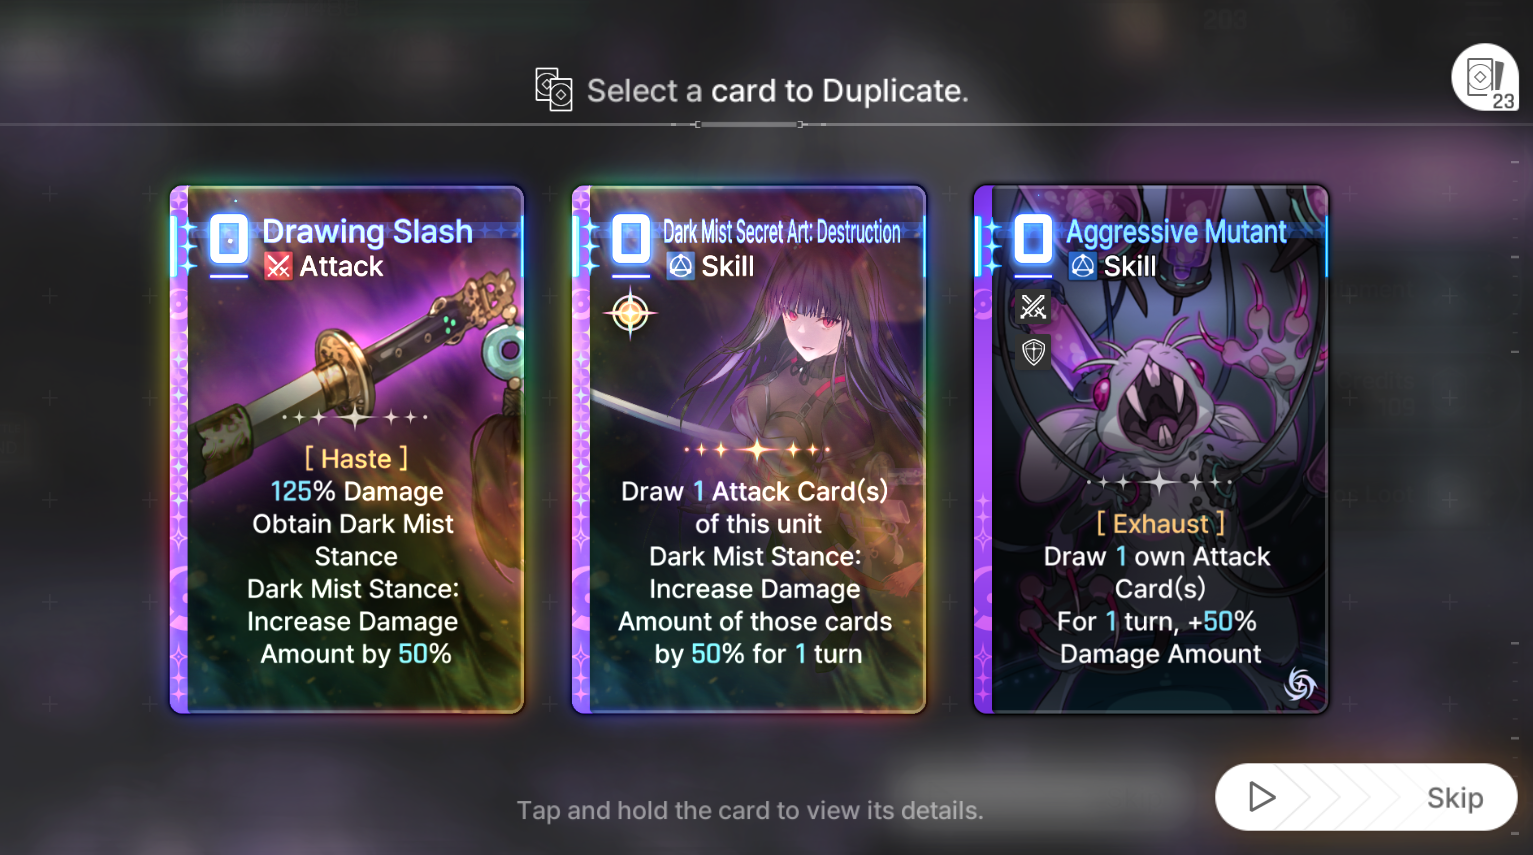The height and width of the screenshot is (855, 1533).
Task: Click the Skip button
Action: (x=1366, y=797)
